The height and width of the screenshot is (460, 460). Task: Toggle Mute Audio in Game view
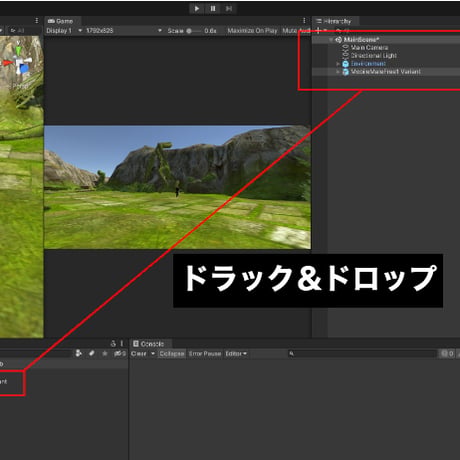pyautogui.click(x=296, y=31)
